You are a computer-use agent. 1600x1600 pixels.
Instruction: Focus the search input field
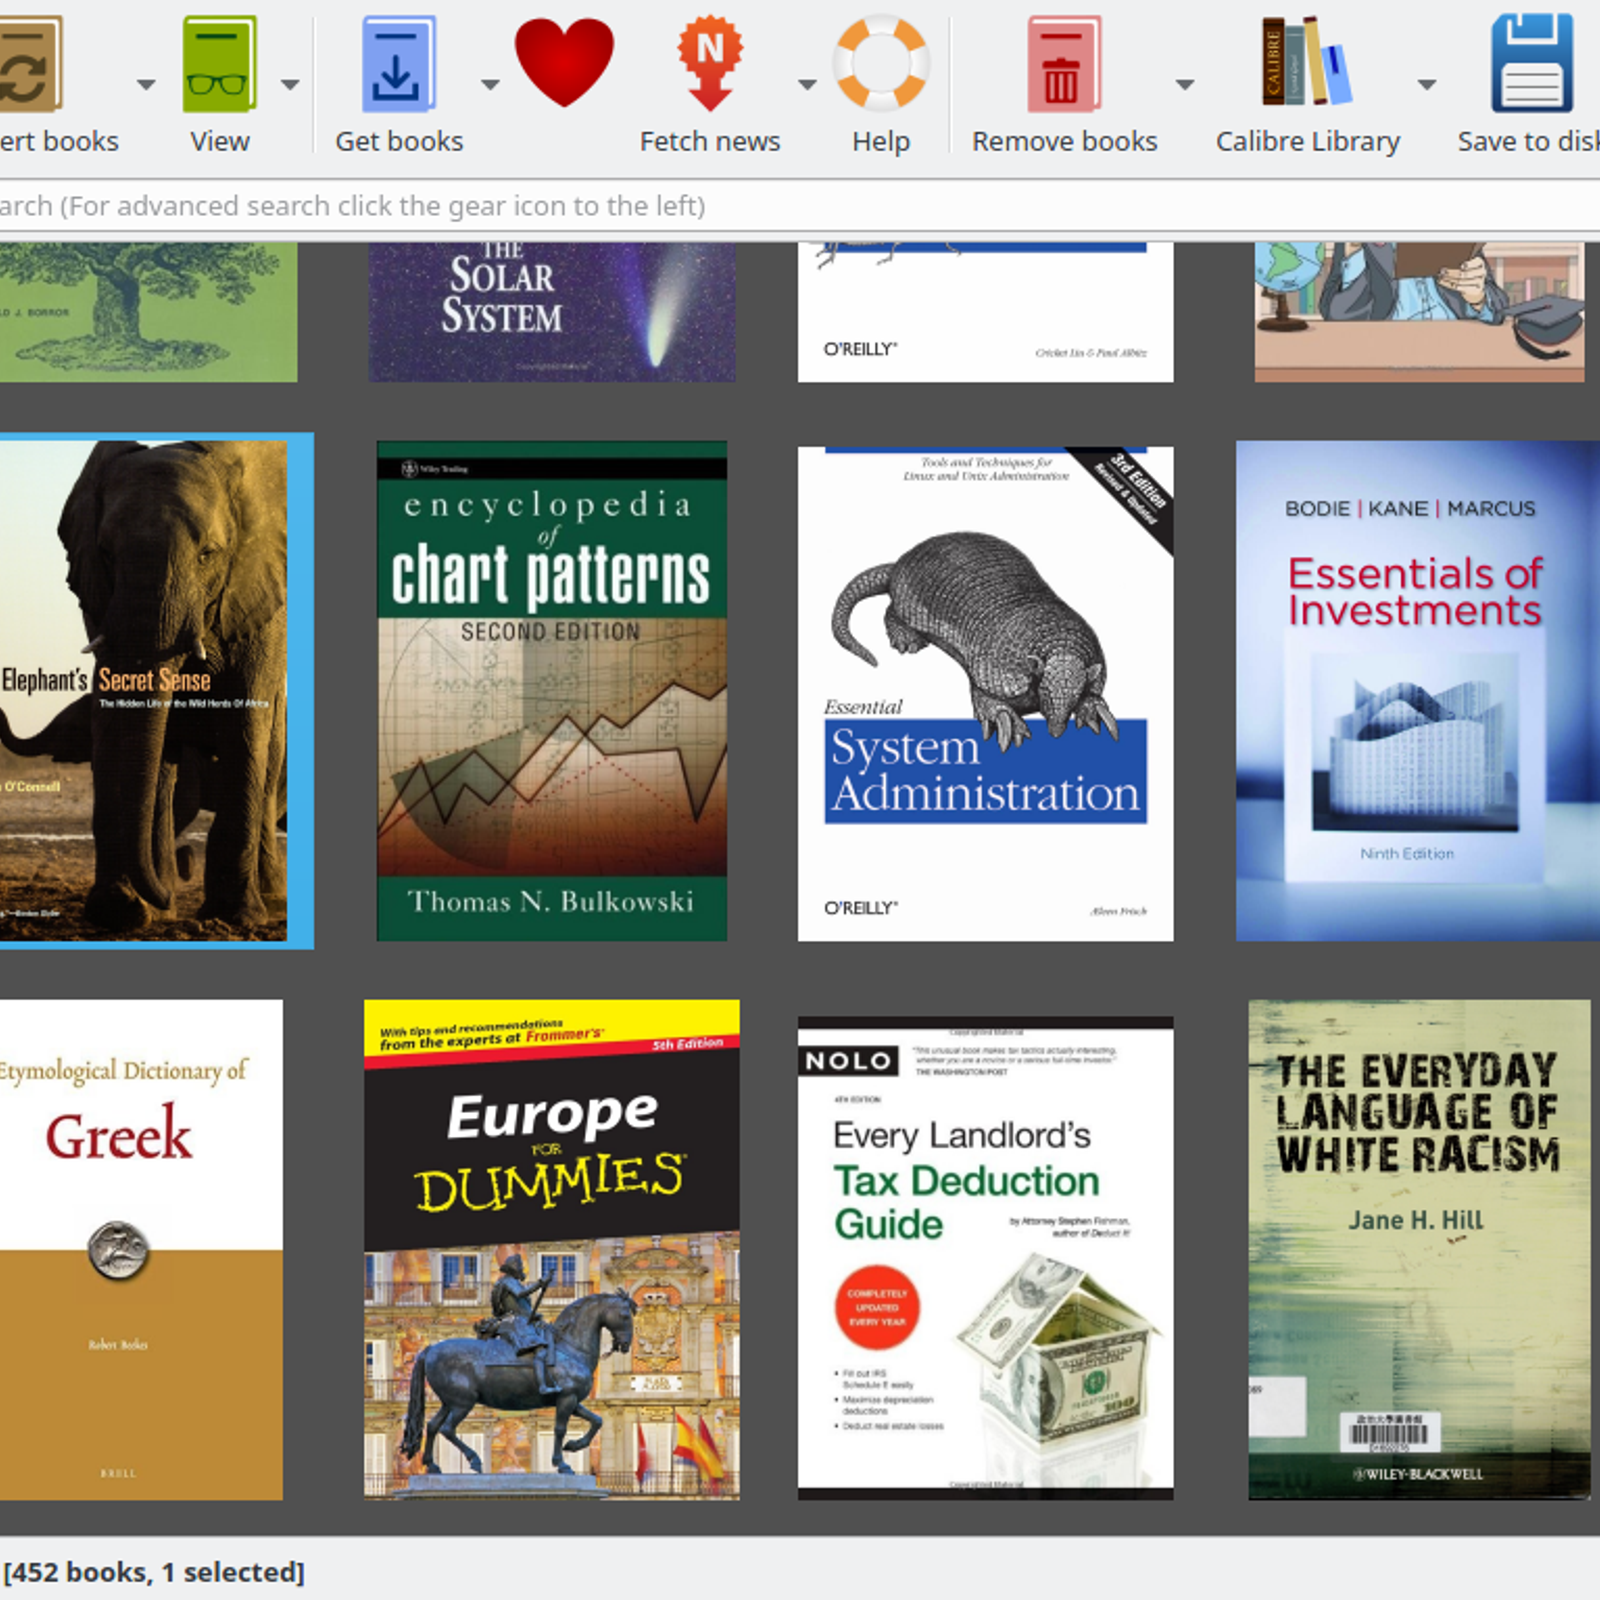[800, 206]
